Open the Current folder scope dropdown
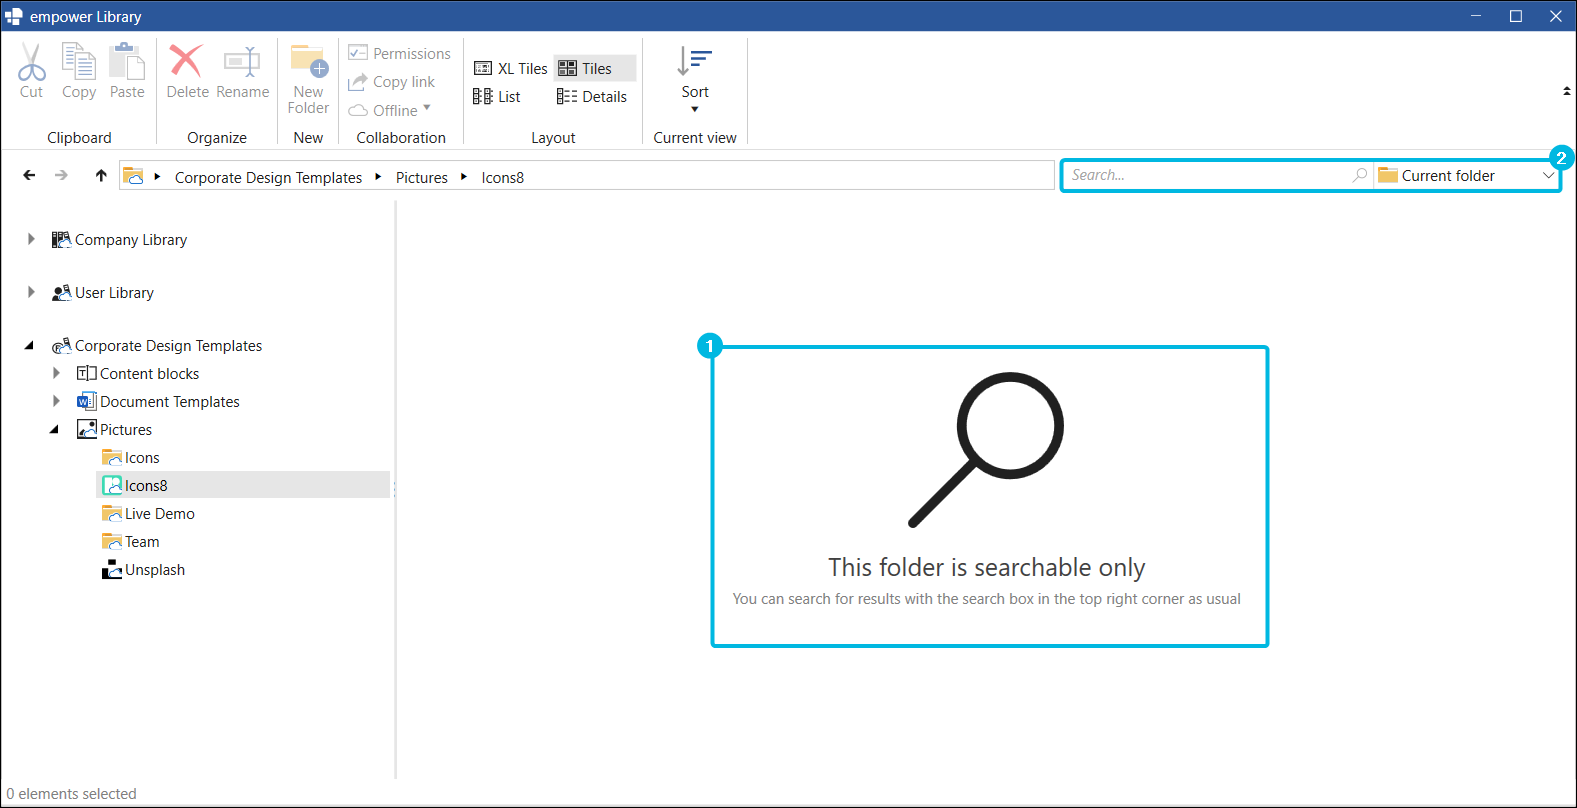The height and width of the screenshot is (808, 1577). pos(1466,175)
